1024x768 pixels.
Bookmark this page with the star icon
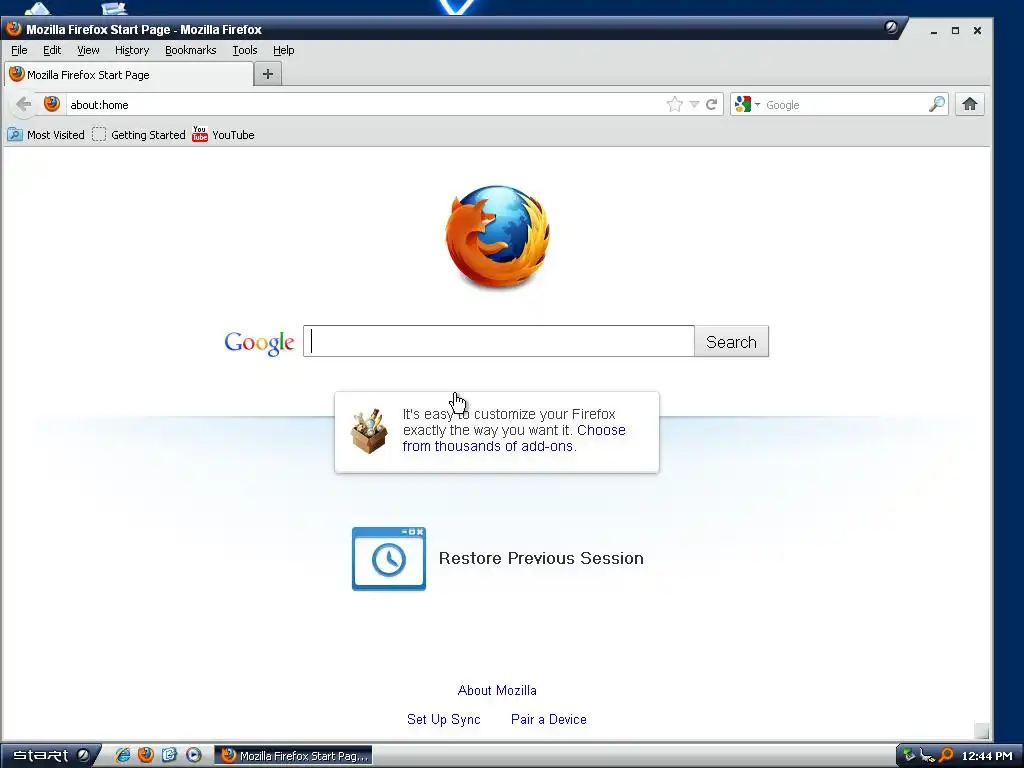[x=675, y=104]
